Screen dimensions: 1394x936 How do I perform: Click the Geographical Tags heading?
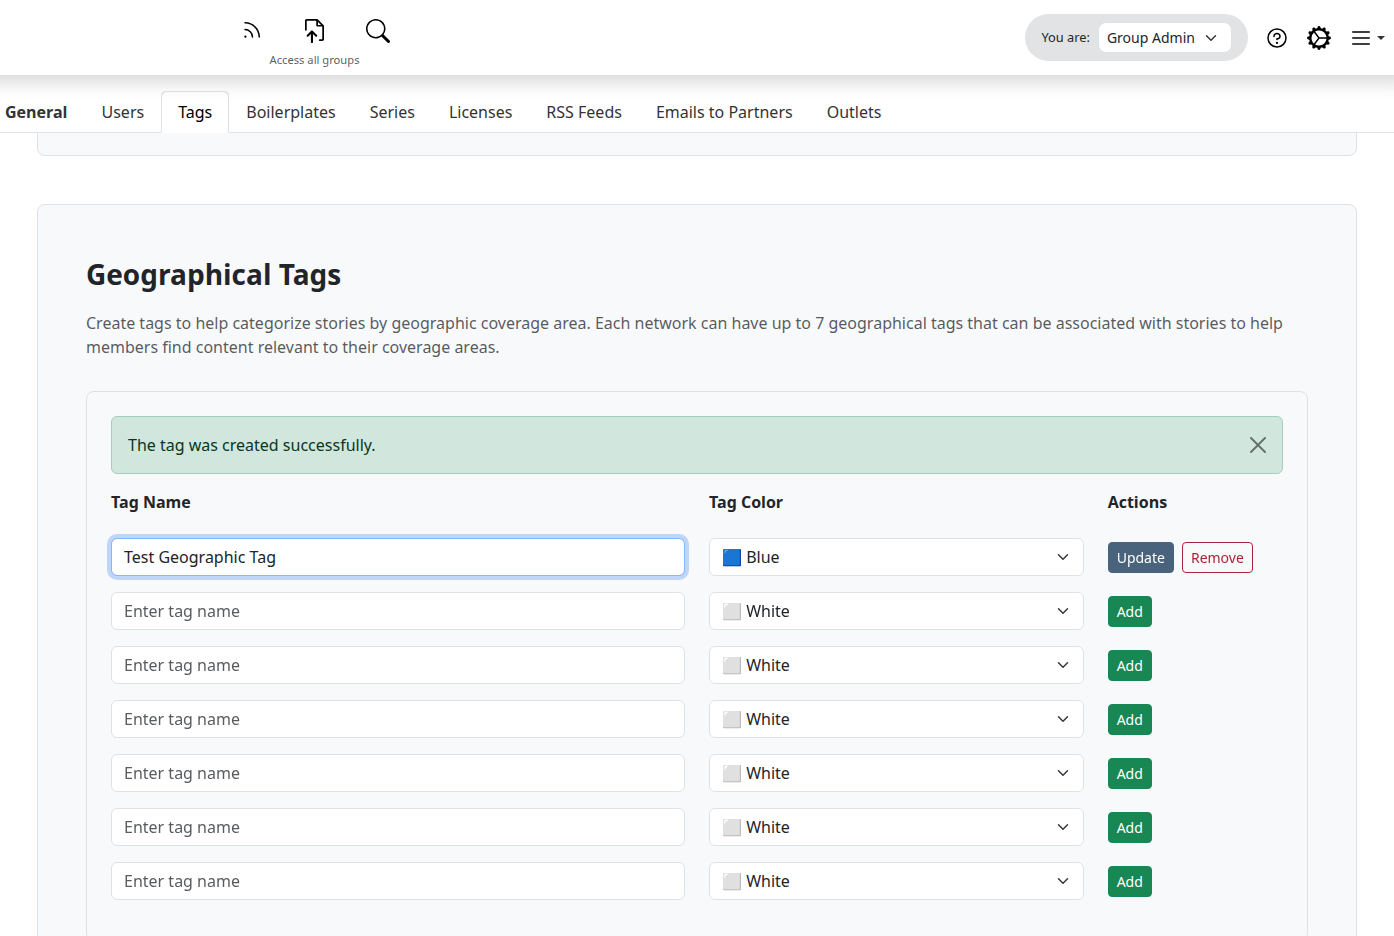(213, 275)
